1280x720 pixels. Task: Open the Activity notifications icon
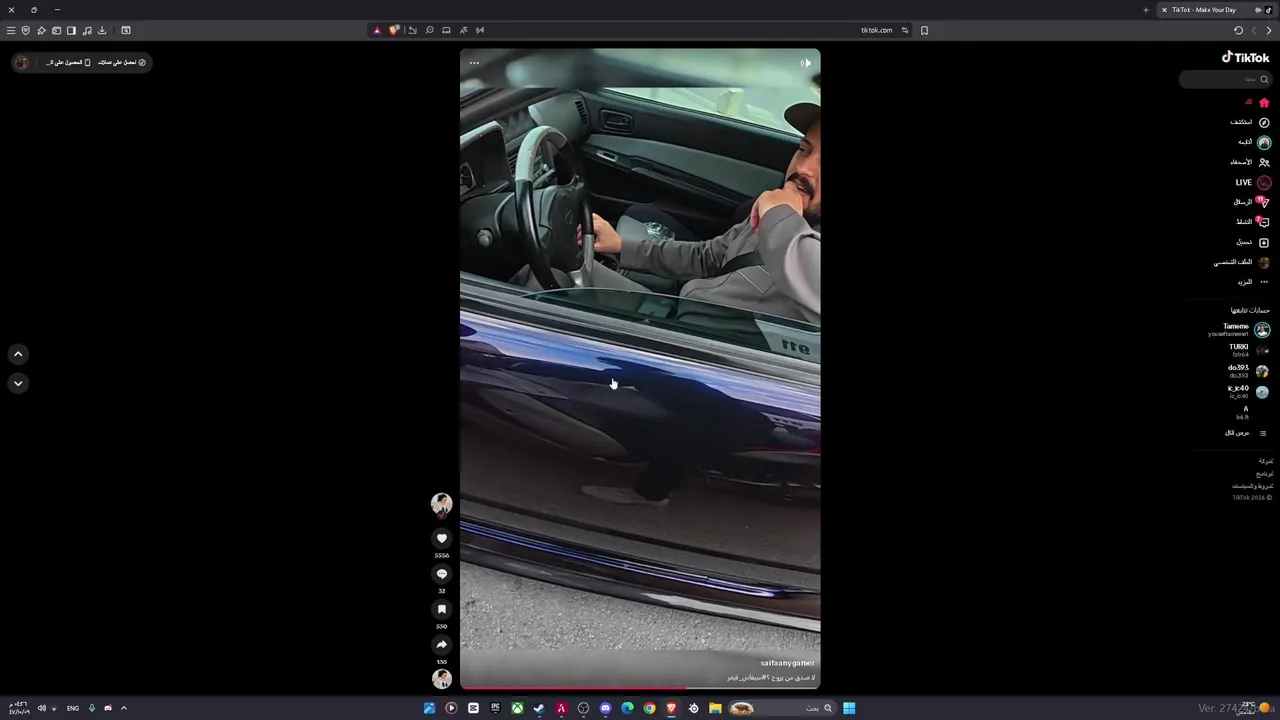pyautogui.click(x=1264, y=222)
